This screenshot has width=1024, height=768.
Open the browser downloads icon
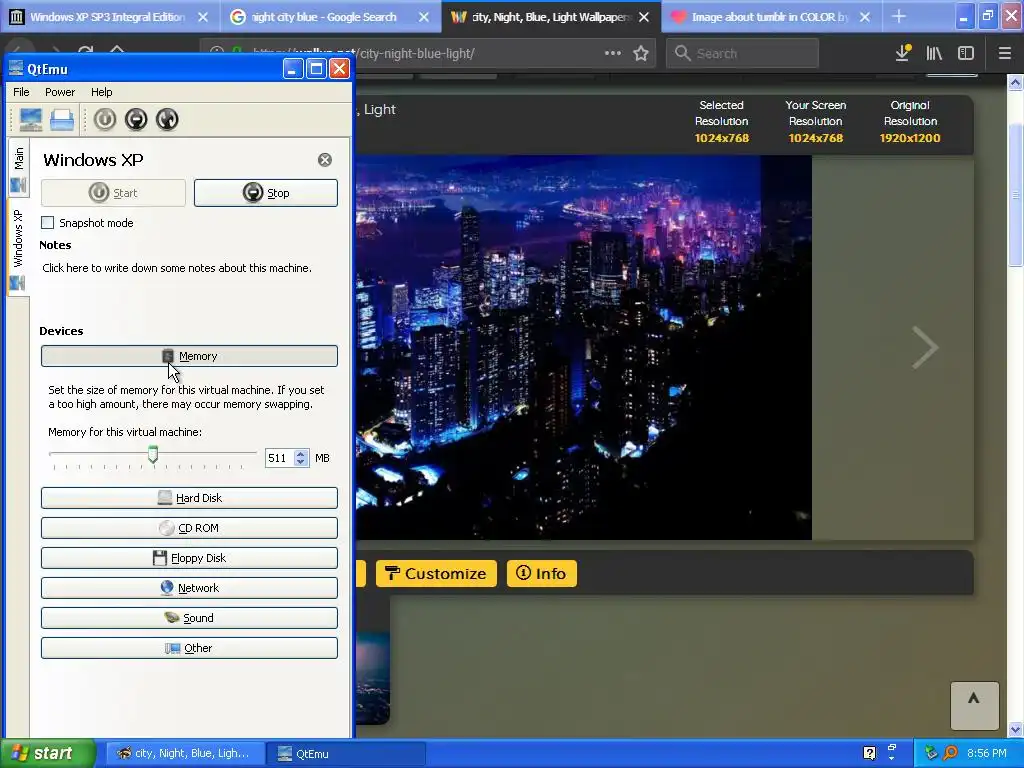903,54
